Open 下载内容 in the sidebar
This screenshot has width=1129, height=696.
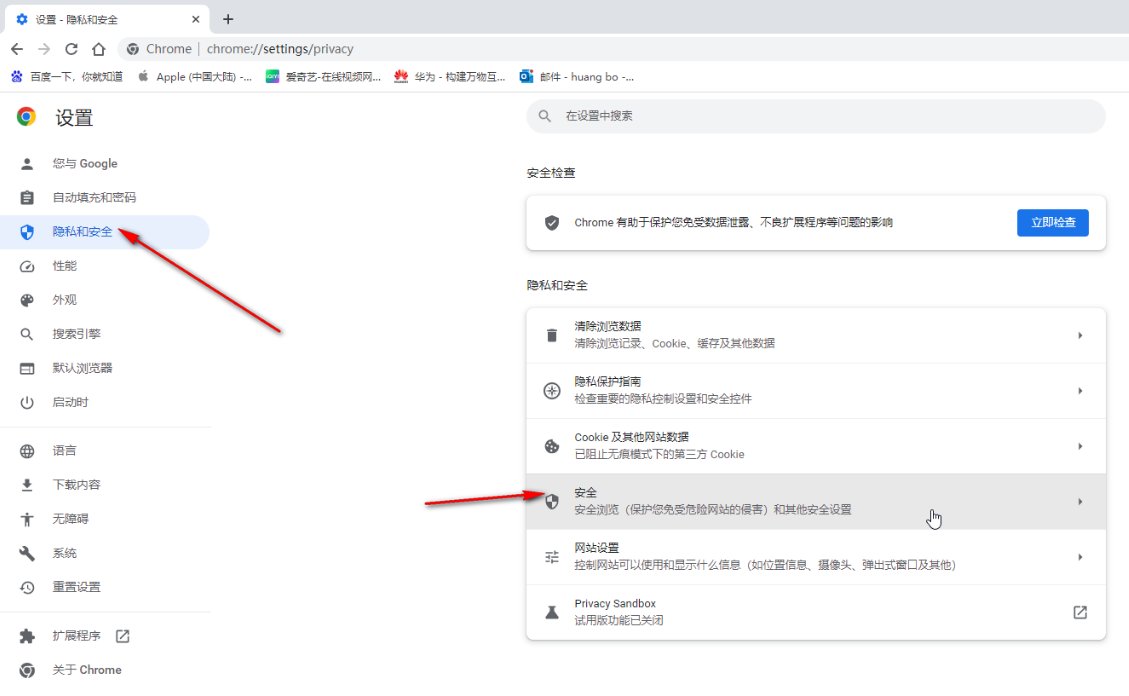(104, 484)
